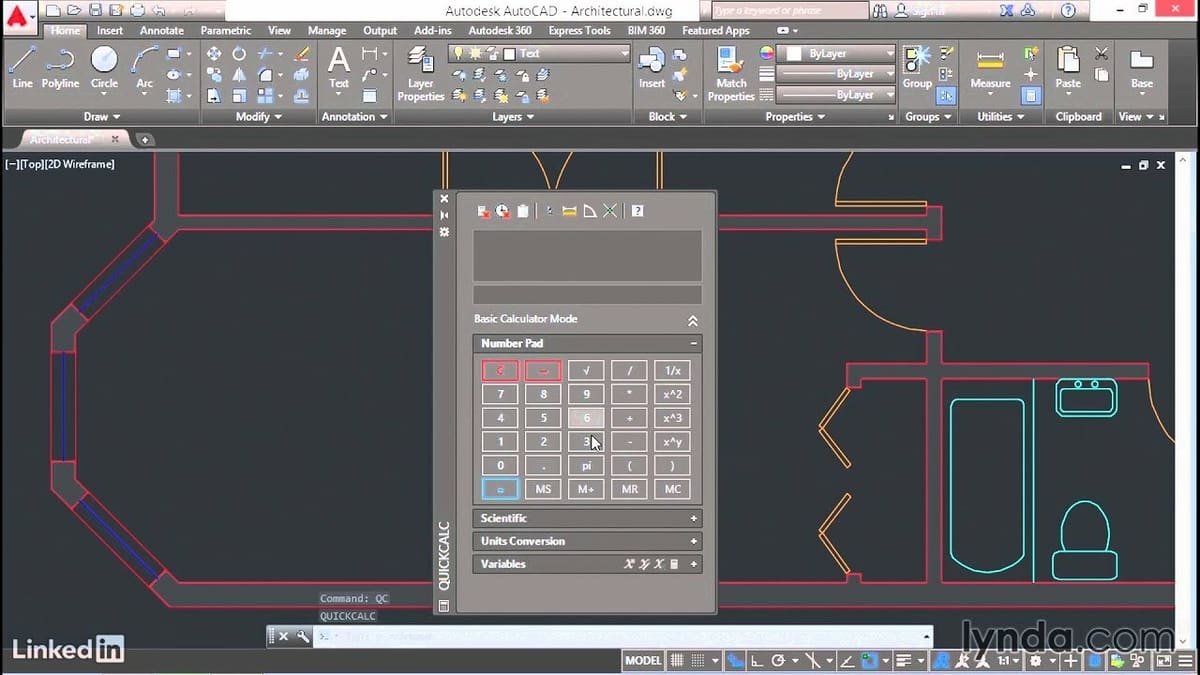Image resolution: width=1200 pixels, height=675 pixels.
Task: Toggle lineweight display in status bar
Action: point(905,661)
